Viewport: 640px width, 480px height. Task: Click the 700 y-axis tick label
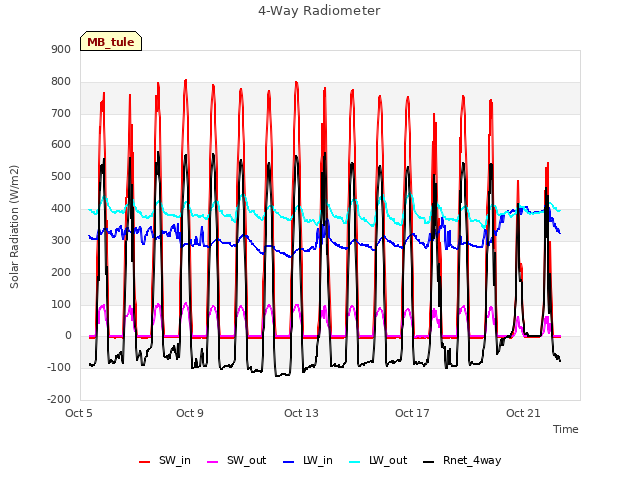click(x=61, y=113)
